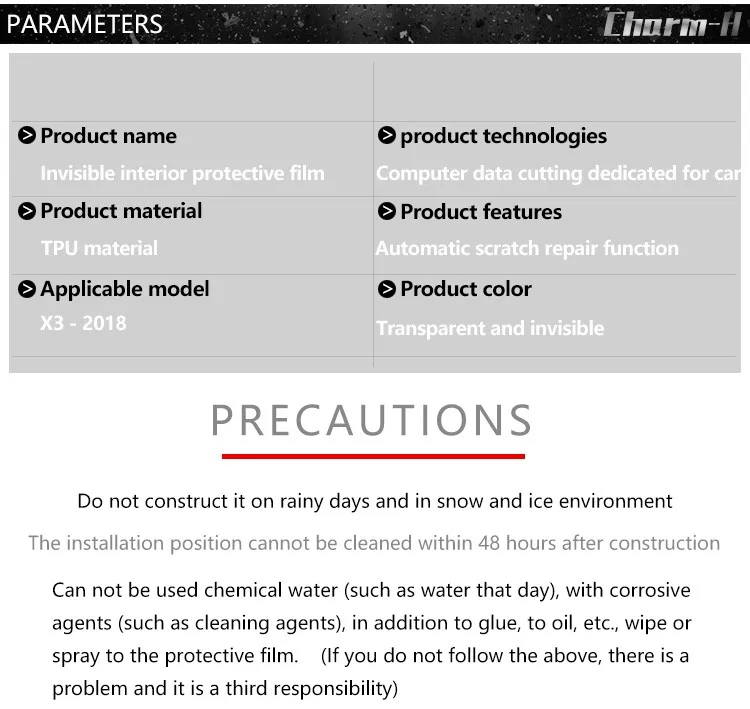Click the PRECAUTIONS heading
This screenshot has height=709, width=750.
tap(372, 420)
